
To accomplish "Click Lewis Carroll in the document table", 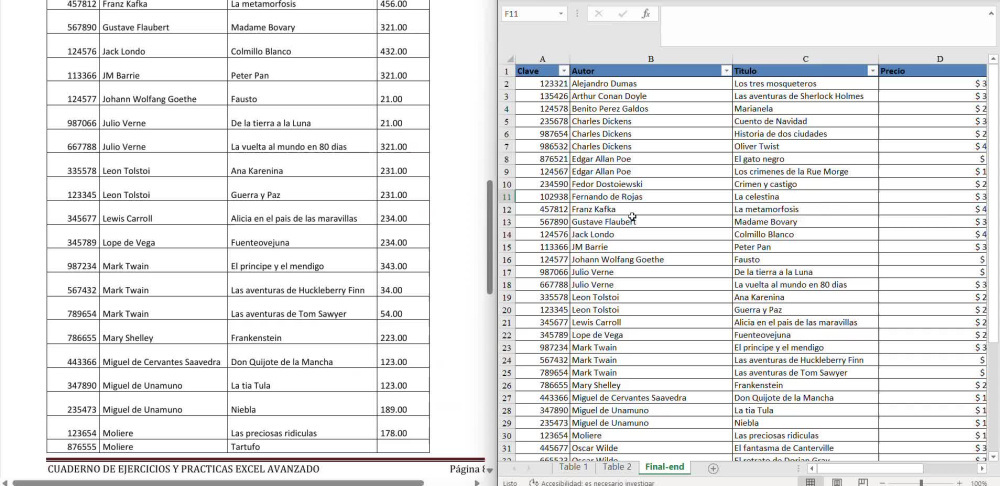I will pos(128,218).
